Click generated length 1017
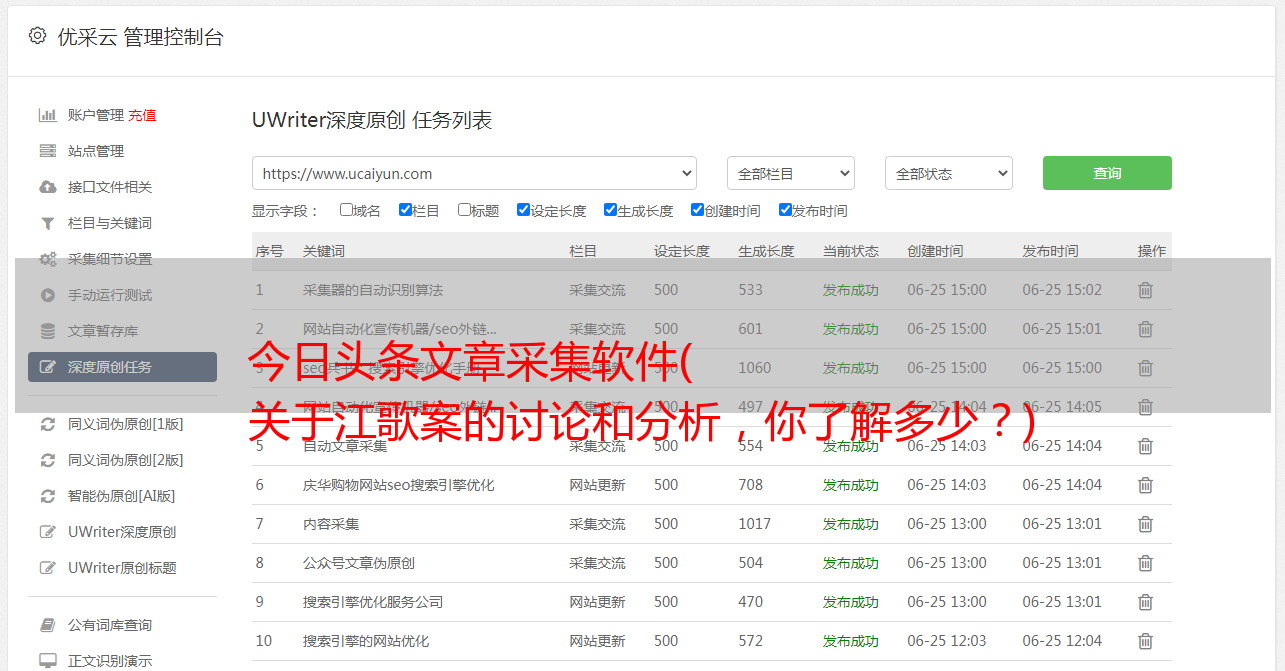 pyautogui.click(x=755, y=524)
